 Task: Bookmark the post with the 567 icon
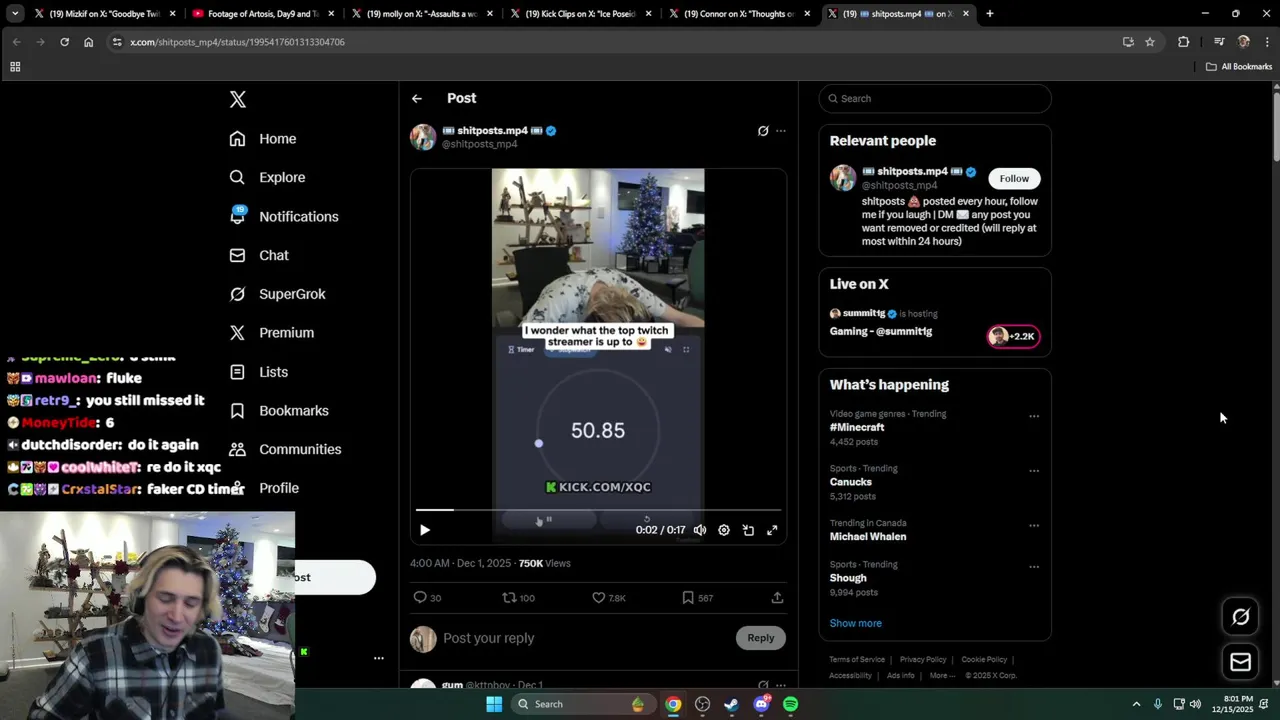tap(697, 597)
